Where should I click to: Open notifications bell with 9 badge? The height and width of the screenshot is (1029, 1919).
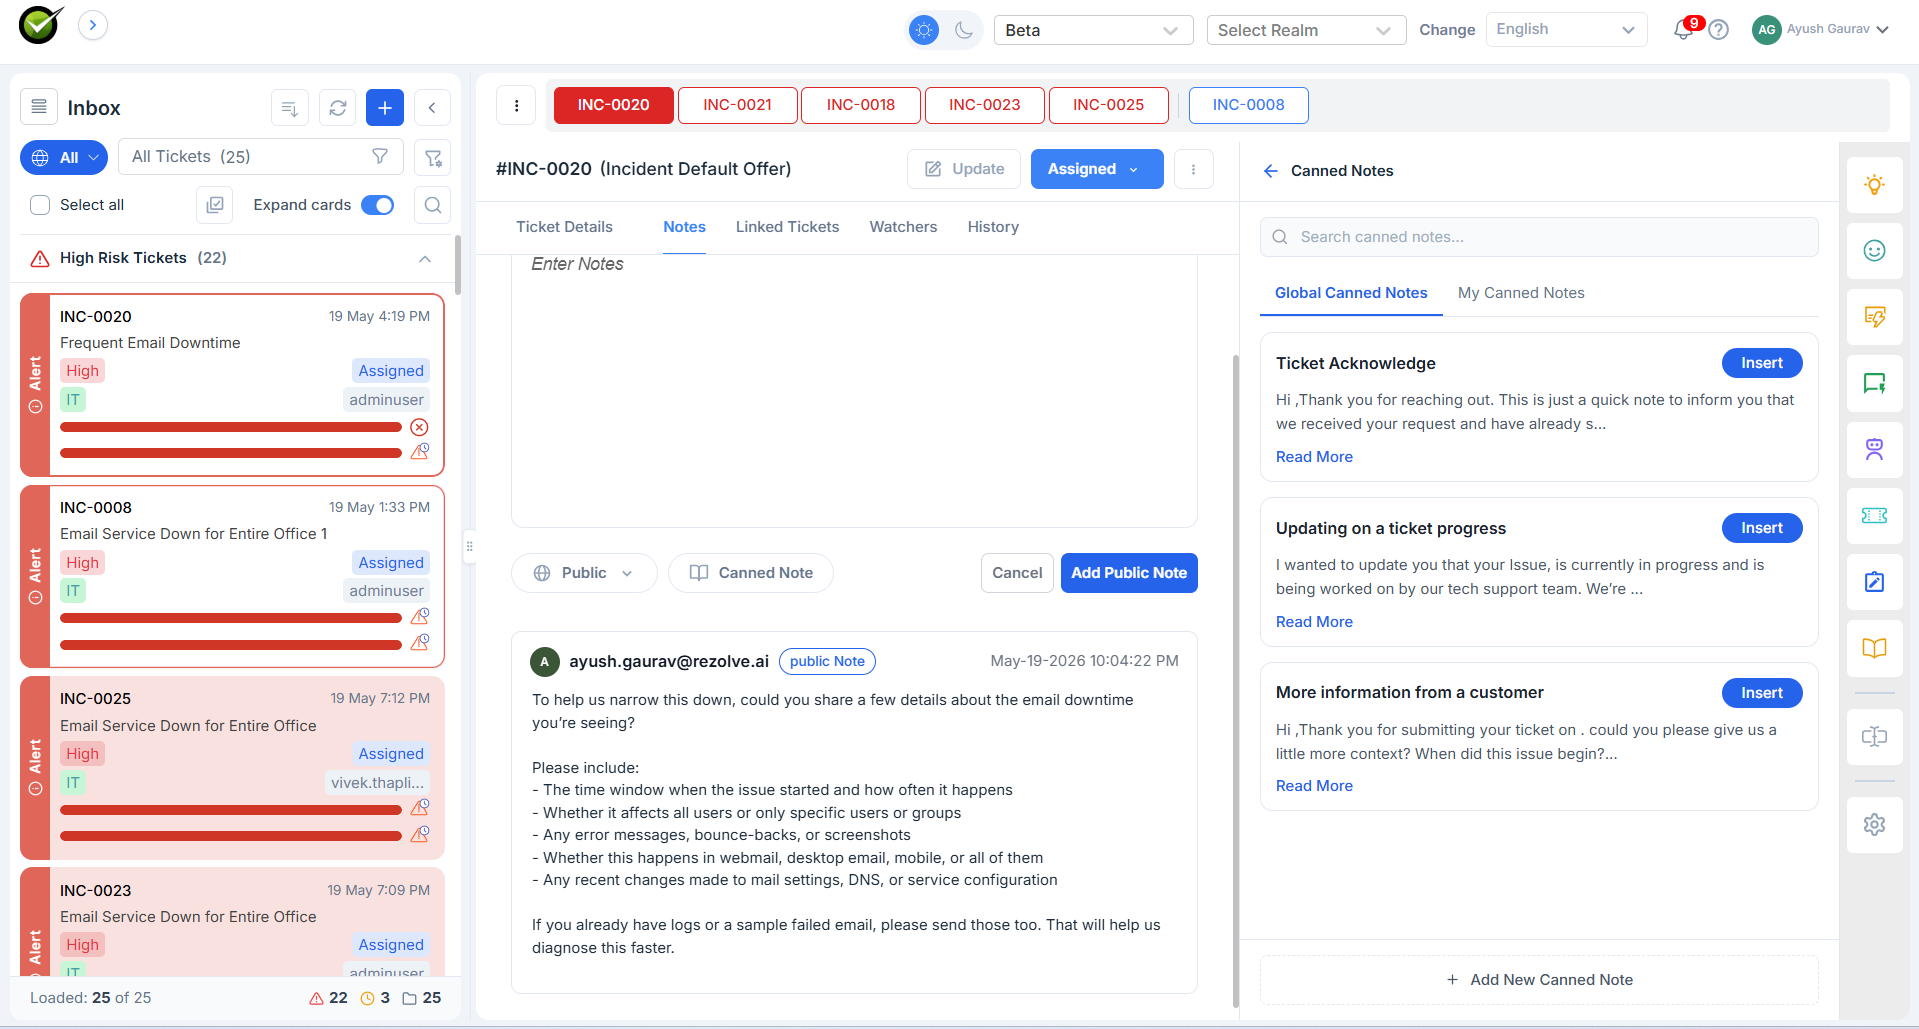[1685, 29]
